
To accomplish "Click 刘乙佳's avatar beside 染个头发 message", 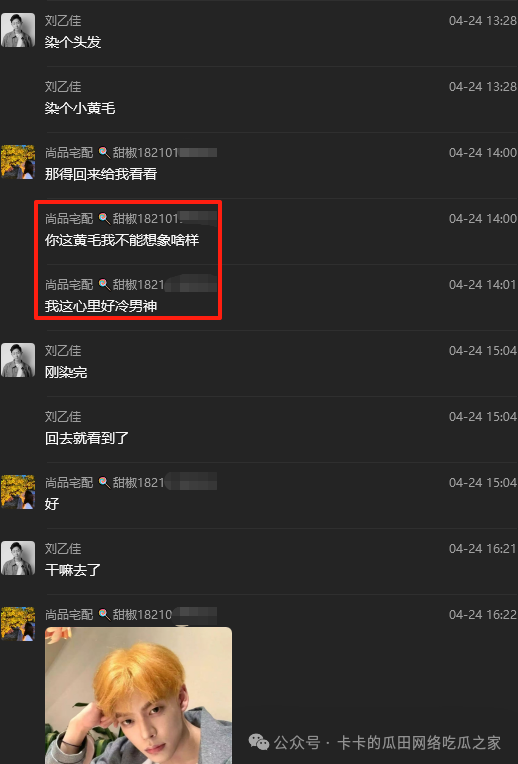I will [x=18, y=30].
